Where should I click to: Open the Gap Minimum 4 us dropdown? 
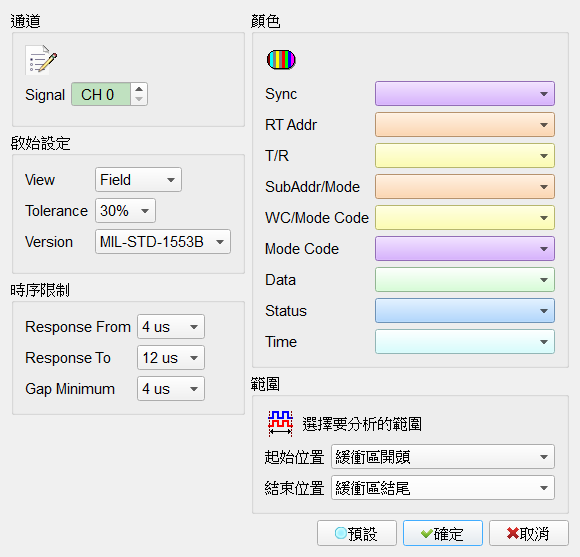(171, 389)
